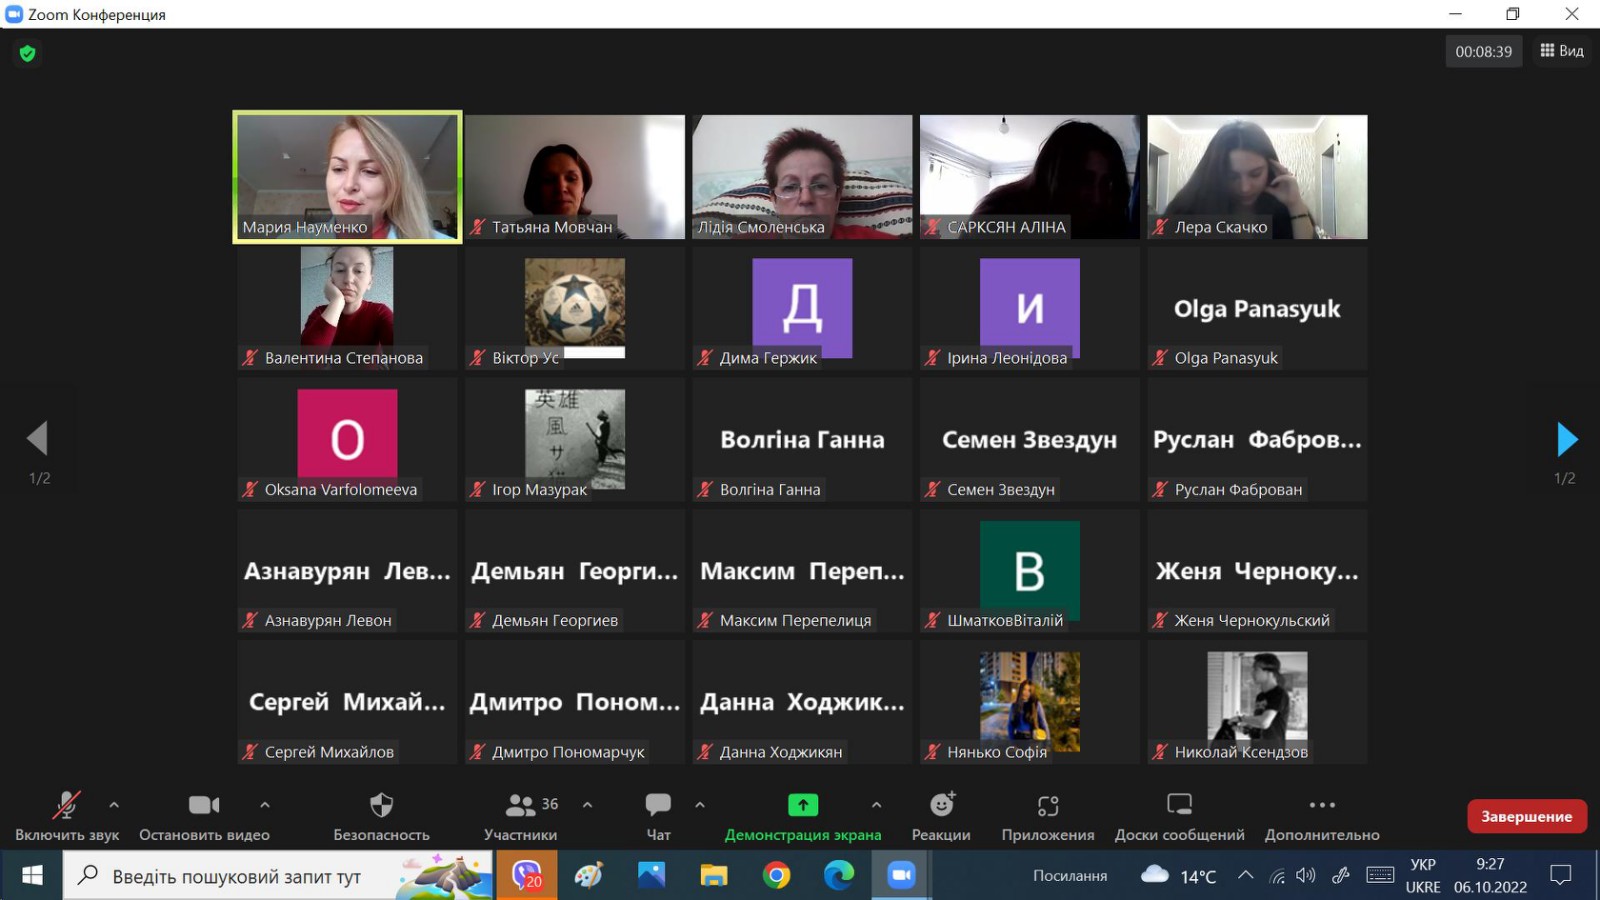Open the View (Вид) layout menu

1562,51
